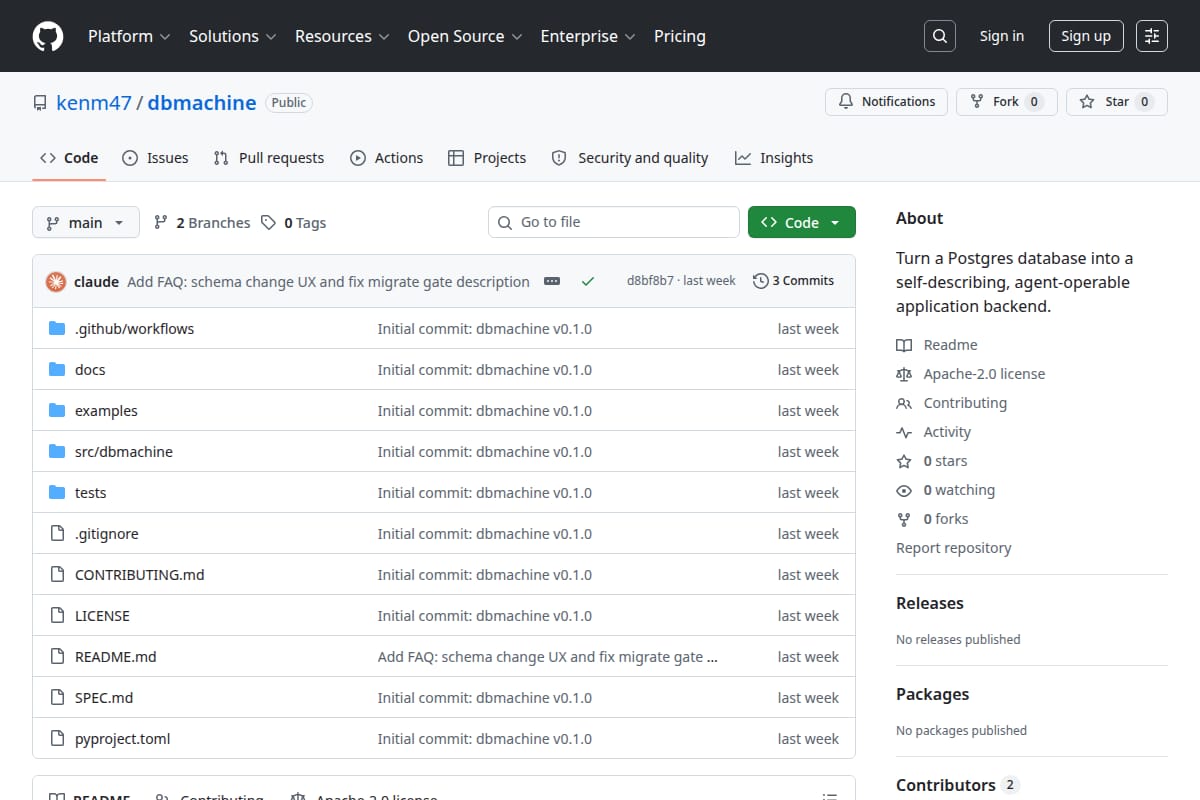Image resolution: width=1200 pixels, height=800 pixels.
Task: Open commit hash d8bf8b7
Action: (x=650, y=281)
